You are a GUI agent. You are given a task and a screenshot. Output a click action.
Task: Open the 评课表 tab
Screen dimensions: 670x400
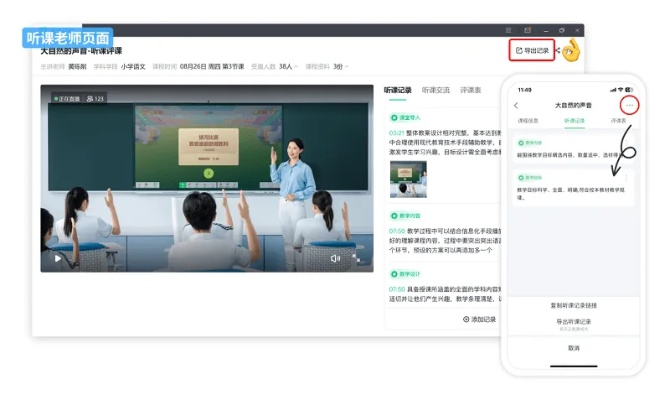click(x=471, y=90)
